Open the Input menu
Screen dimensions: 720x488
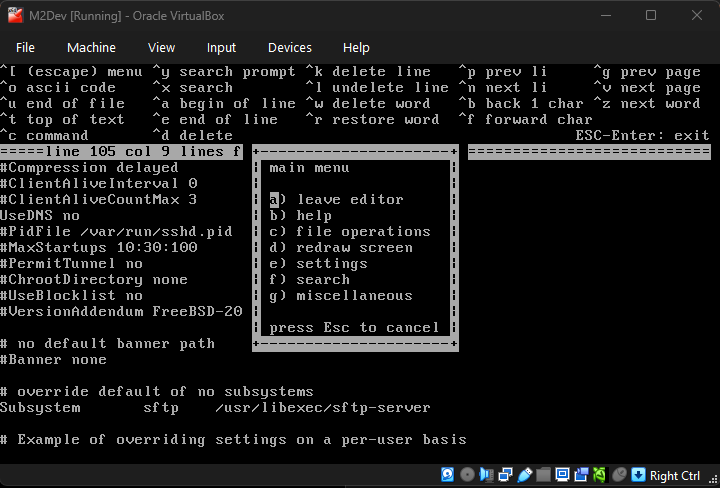221,47
